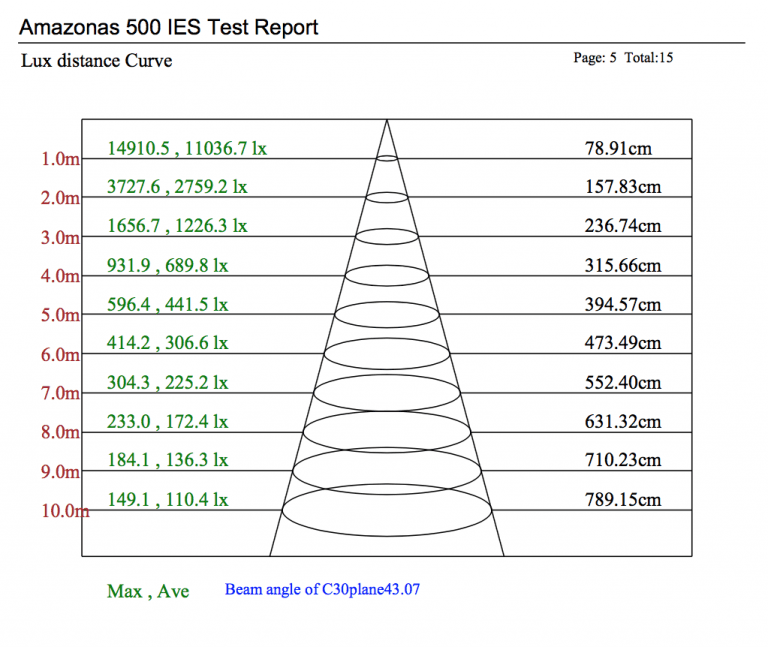Screen dimensions: 768x647
Task: Click the 789.15cm beam diameter value
Action: point(622,499)
